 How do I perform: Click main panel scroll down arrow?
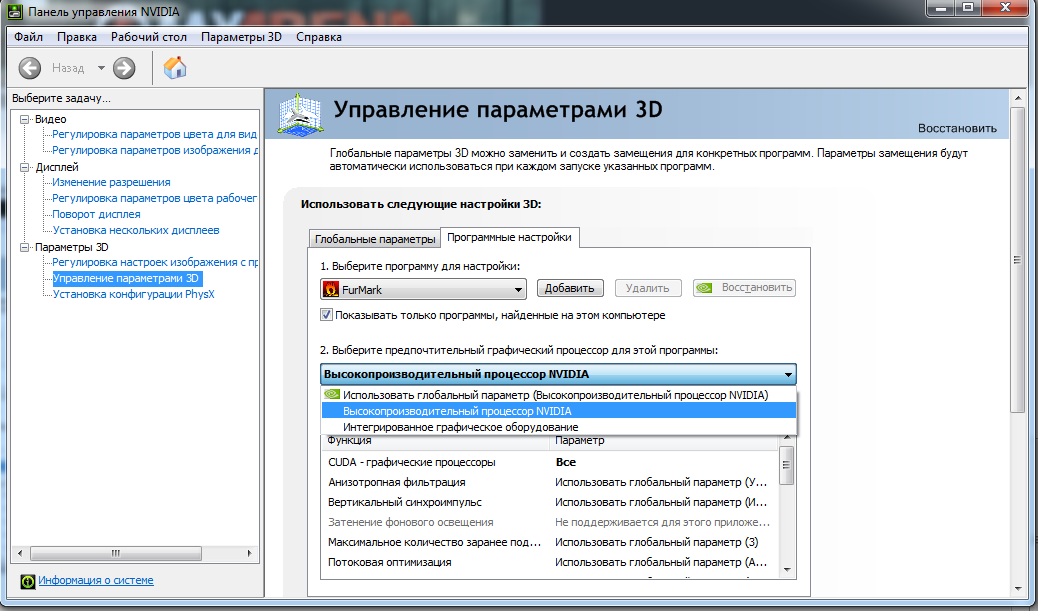tap(1018, 588)
